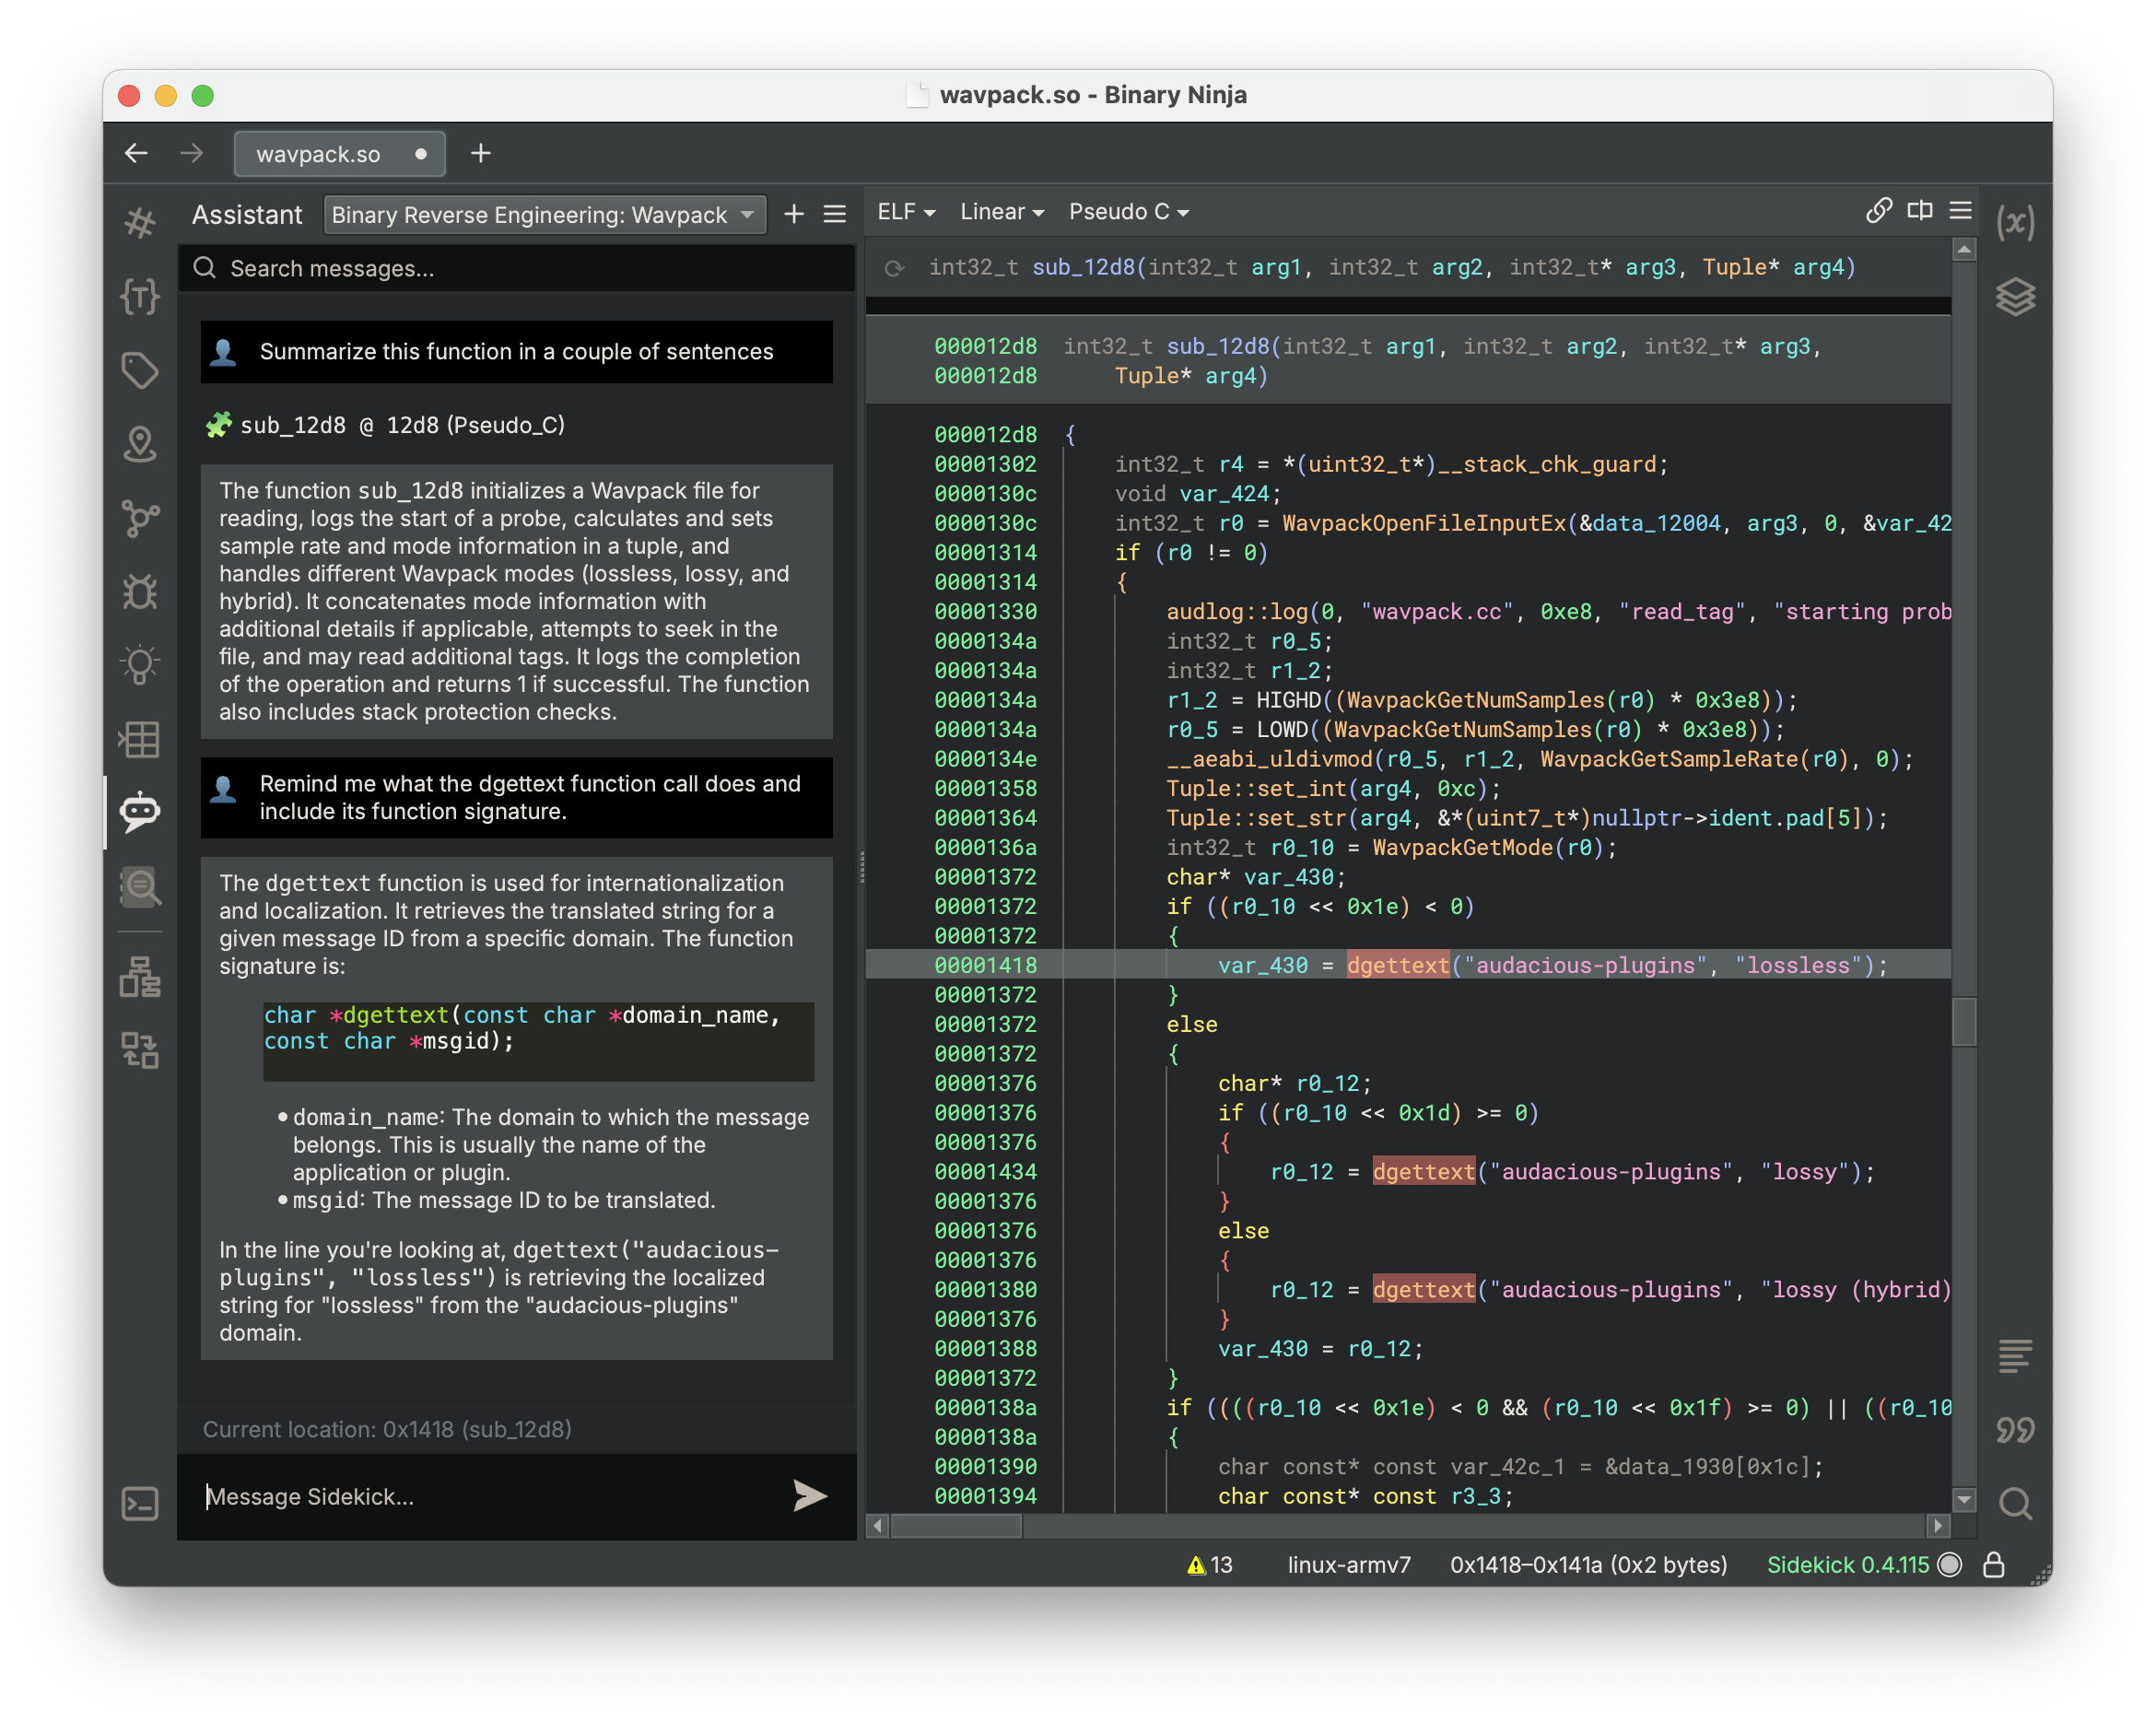Open the quotes right sidebar icon
This screenshot has height=1723, width=2156.
[x=2015, y=1430]
